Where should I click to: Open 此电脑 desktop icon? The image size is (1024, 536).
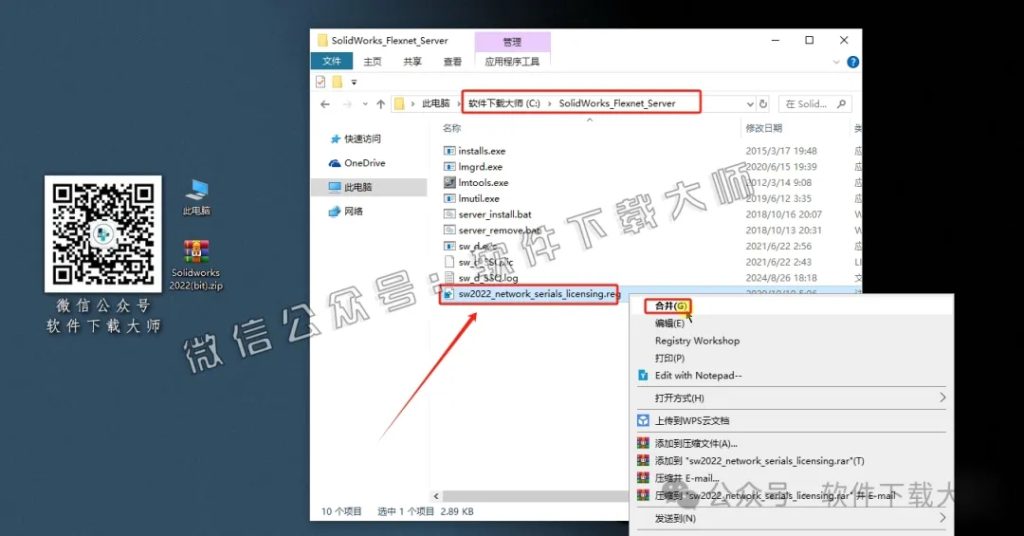click(197, 197)
